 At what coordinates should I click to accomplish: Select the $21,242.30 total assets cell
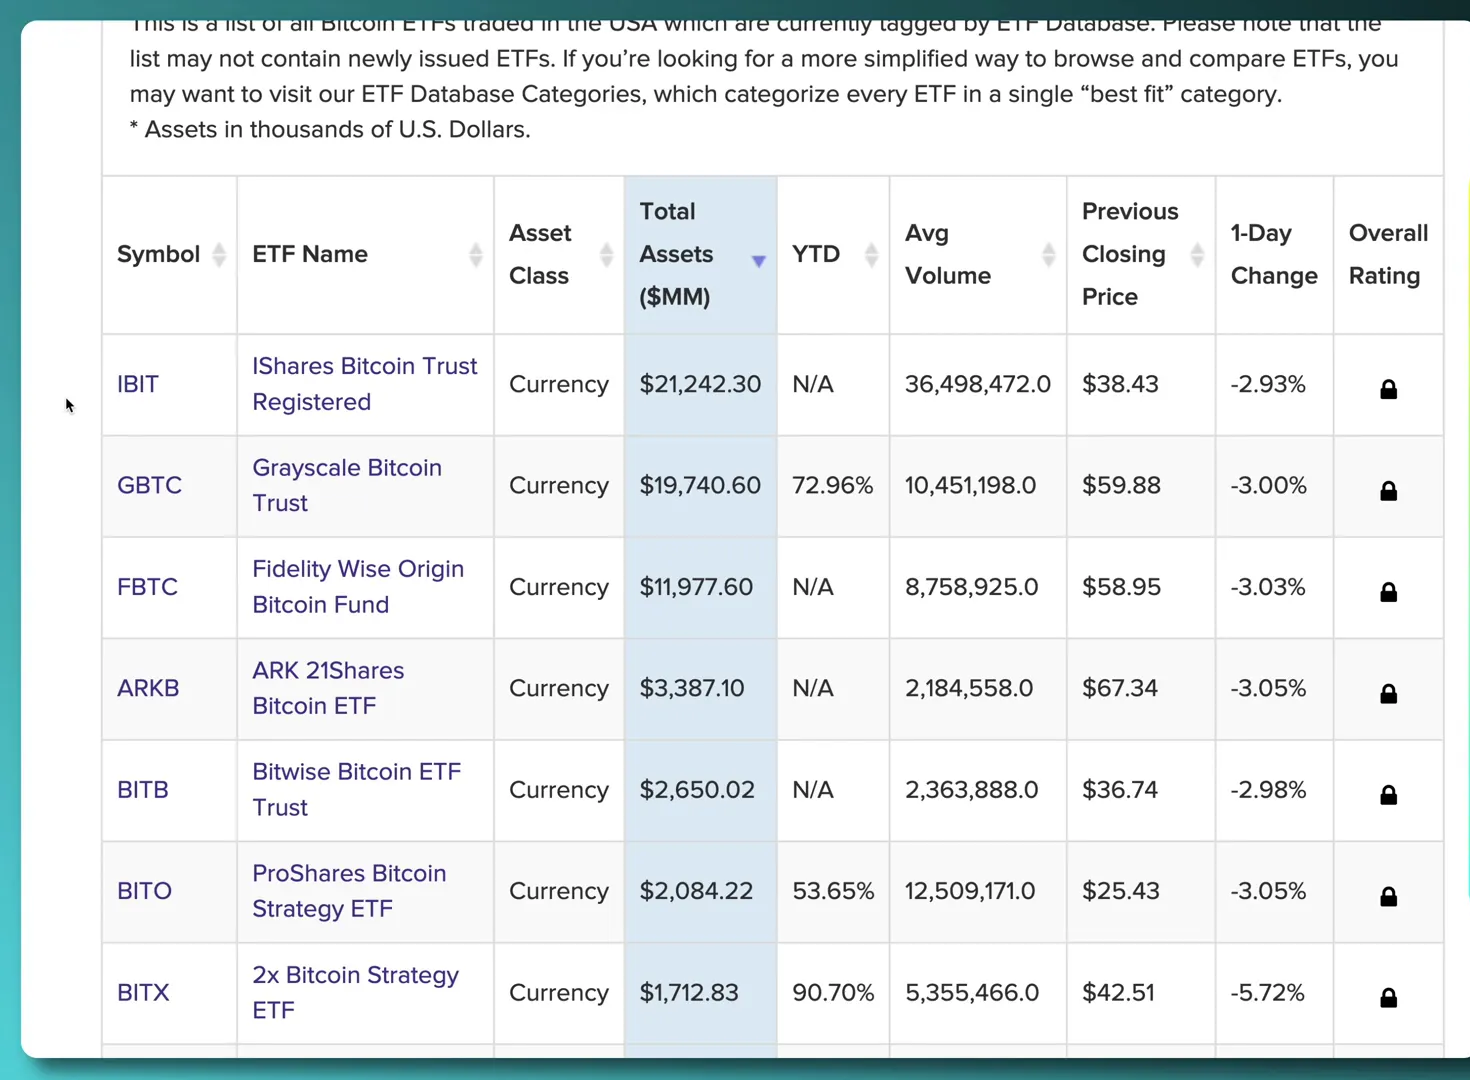(700, 384)
